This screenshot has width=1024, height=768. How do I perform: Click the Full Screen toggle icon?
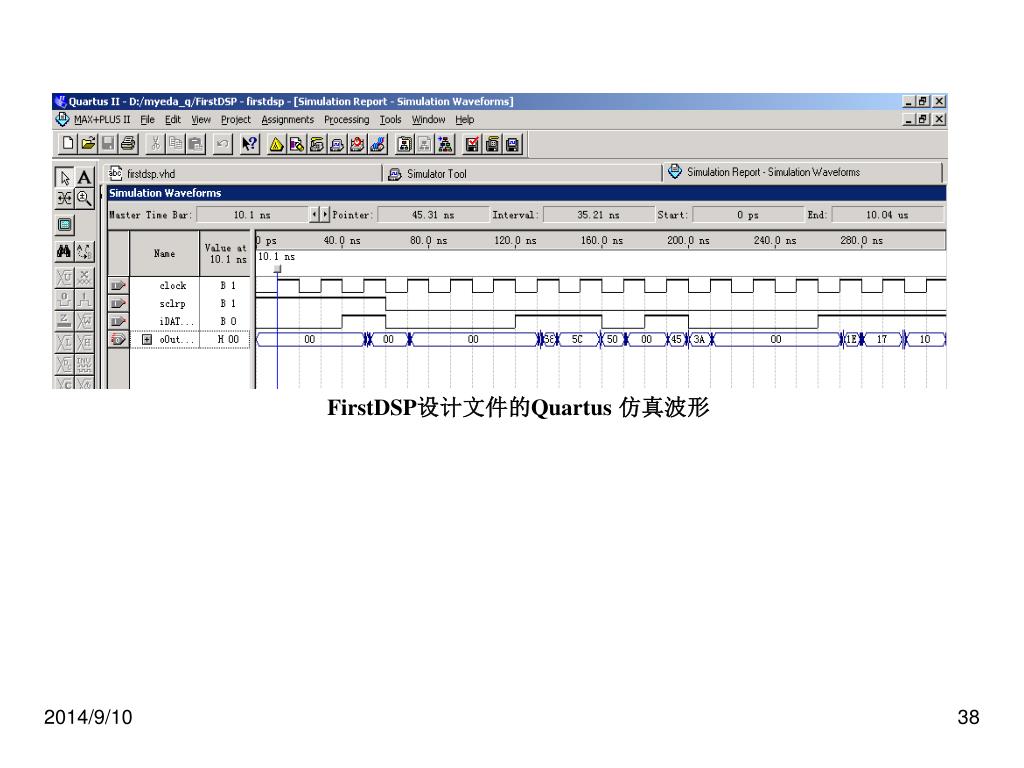pyautogui.click(x=64, y=225)
